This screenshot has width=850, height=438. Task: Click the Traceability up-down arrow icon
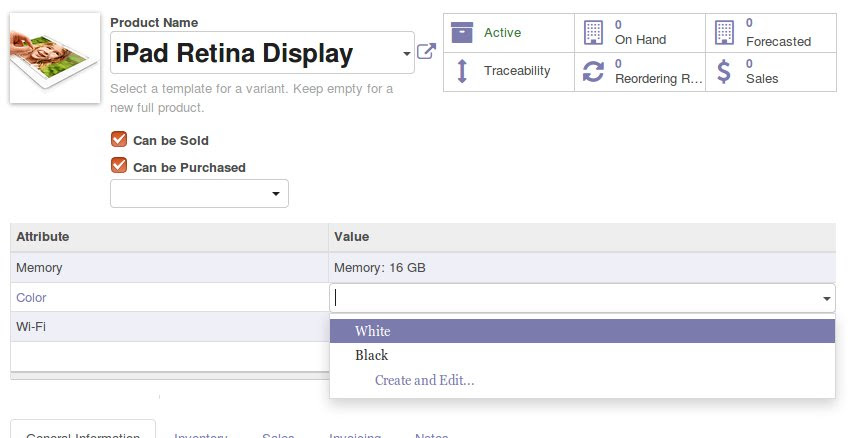coord(462,71)
